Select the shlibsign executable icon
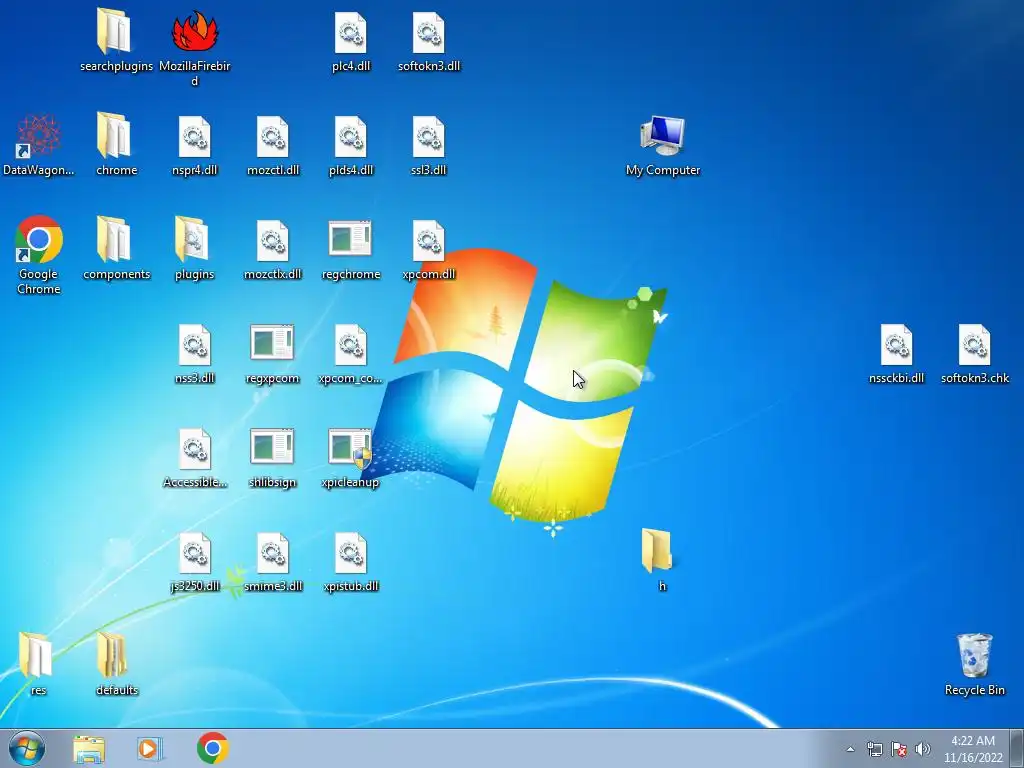This screenshot has height=768, width=1024. pyautogui.click(x=272, y=446)
